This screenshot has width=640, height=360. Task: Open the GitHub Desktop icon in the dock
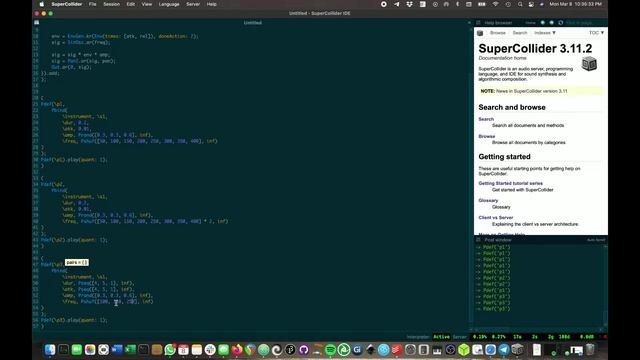point(304,350)
